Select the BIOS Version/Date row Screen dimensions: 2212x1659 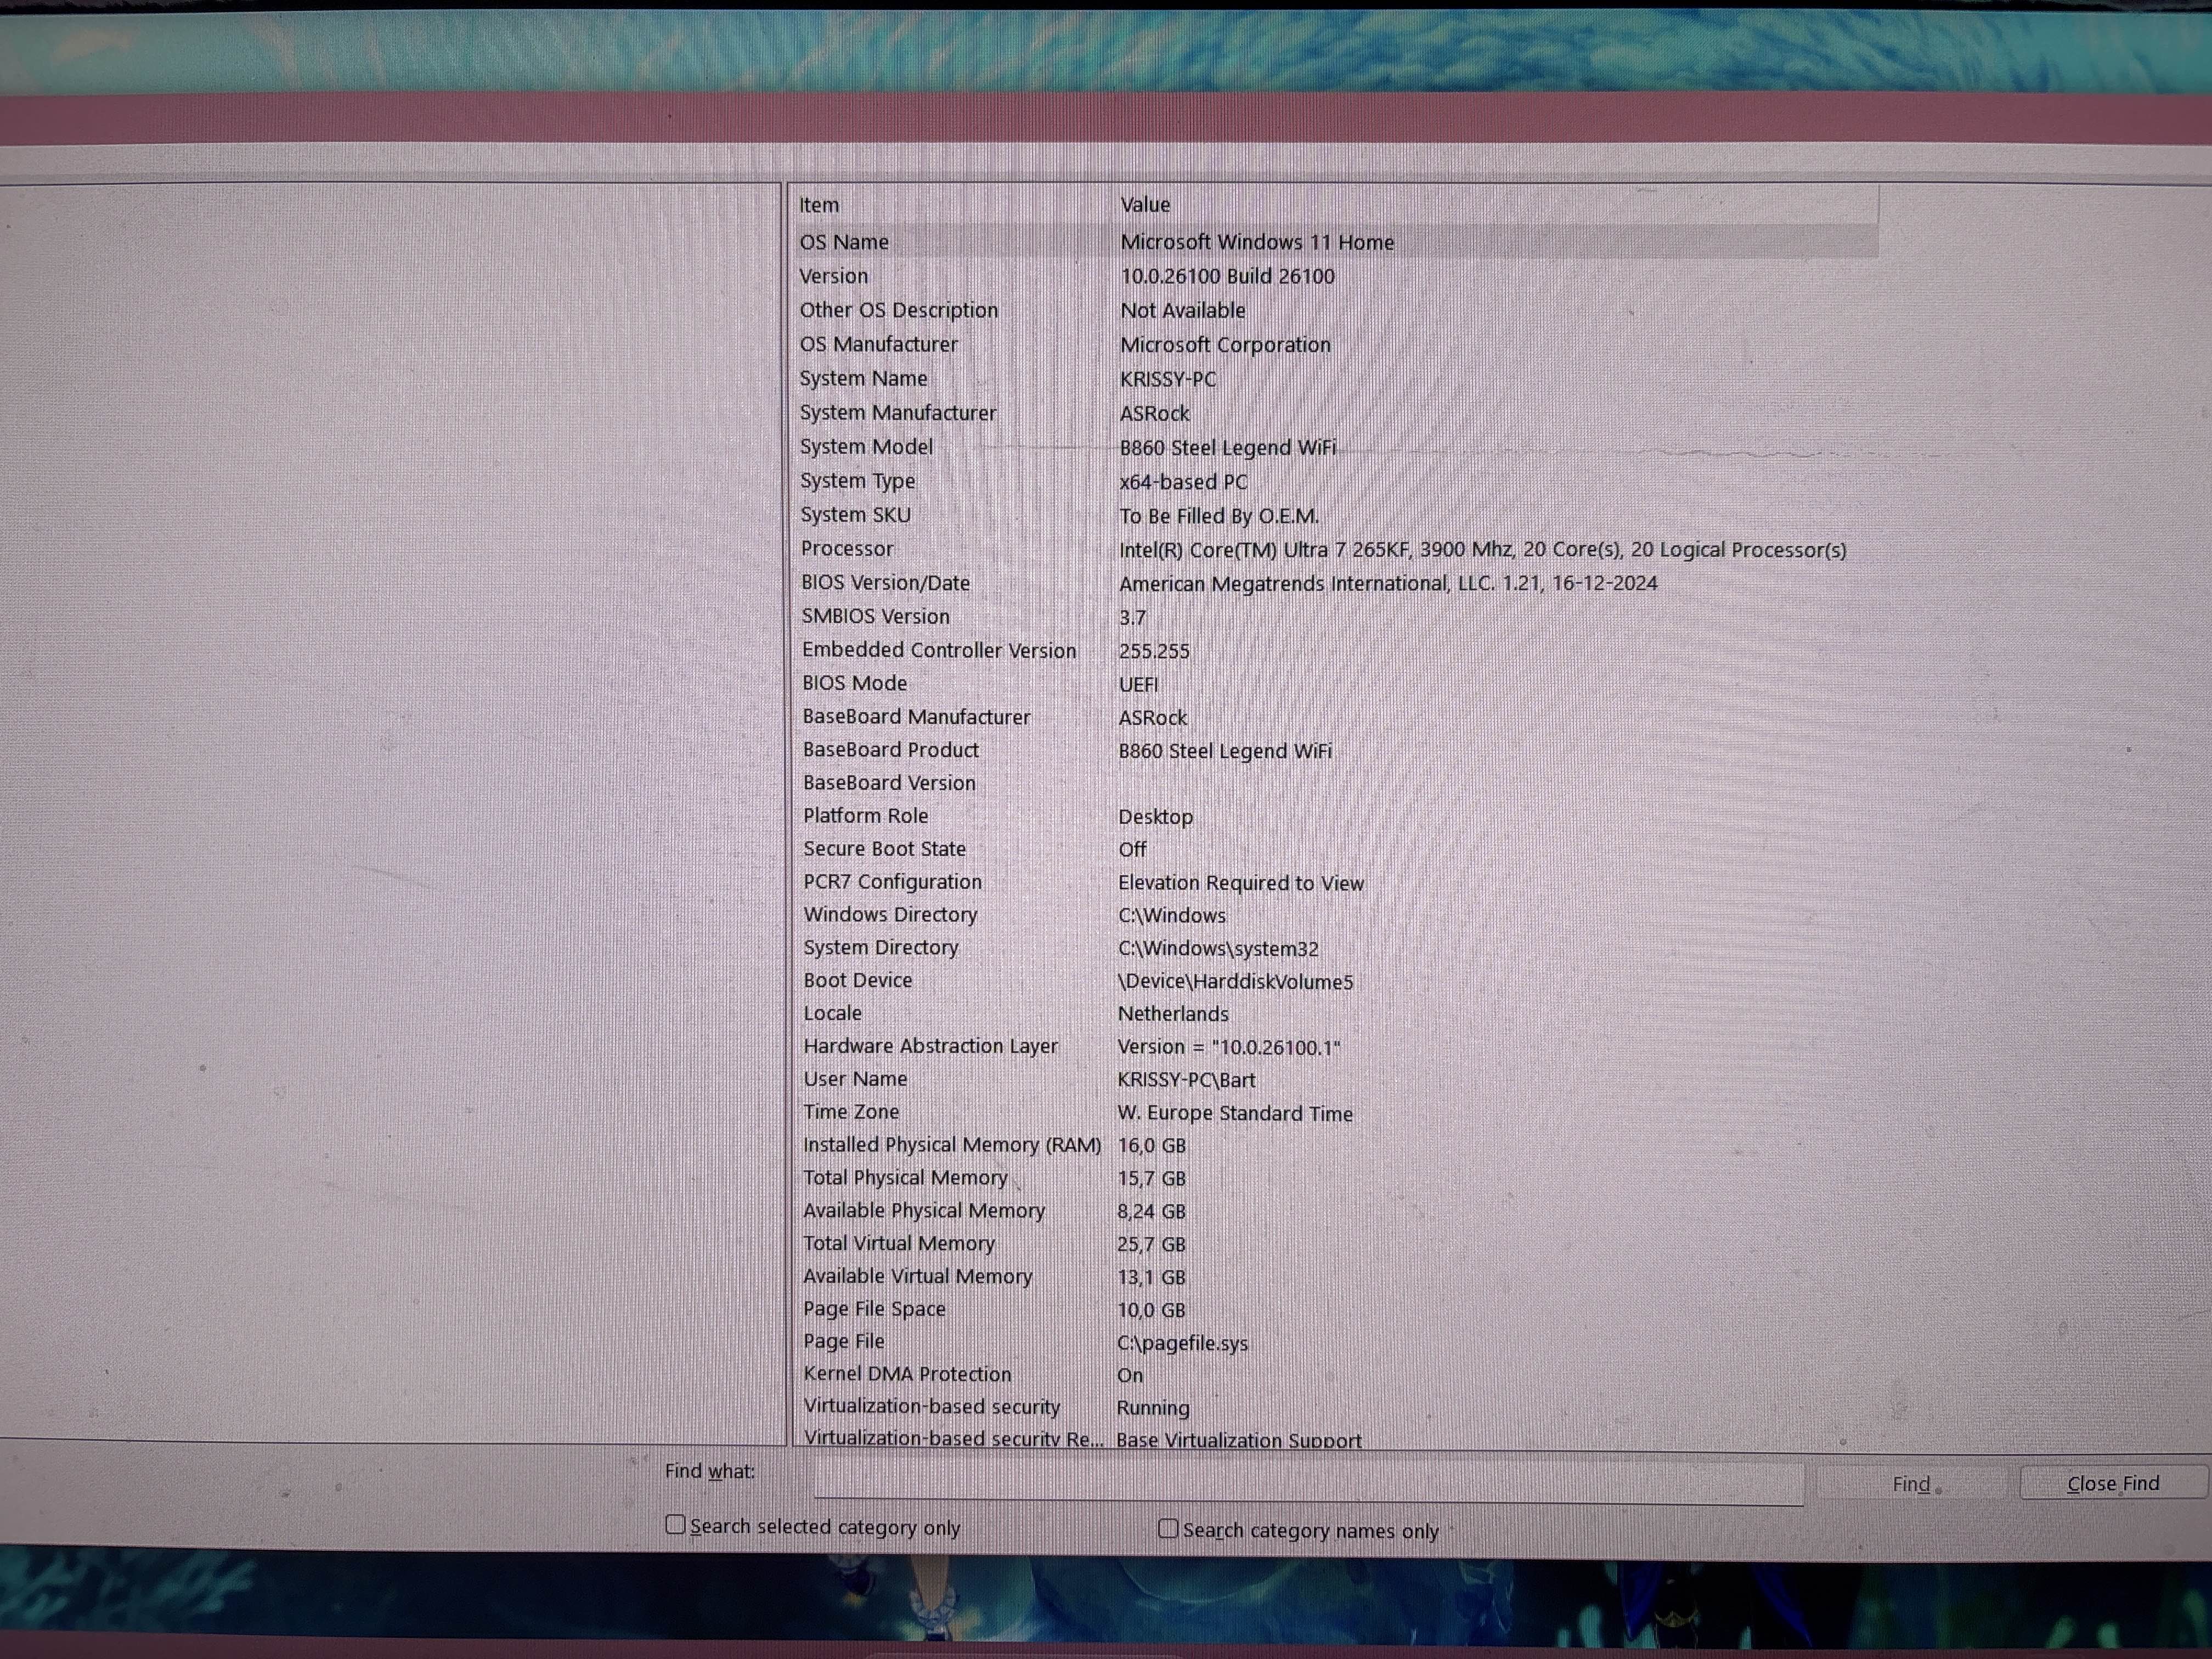(885, 583)
